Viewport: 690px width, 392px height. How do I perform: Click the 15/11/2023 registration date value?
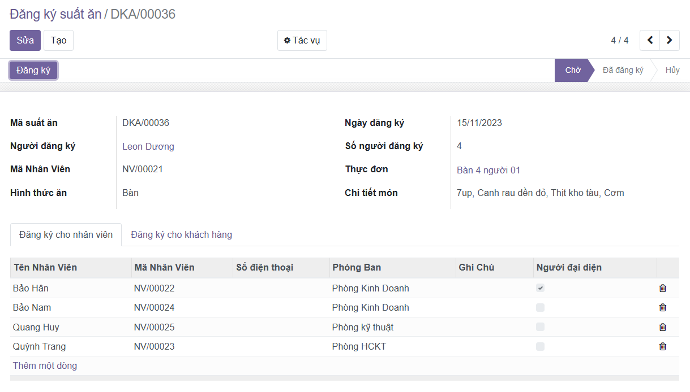pos(479,123)
